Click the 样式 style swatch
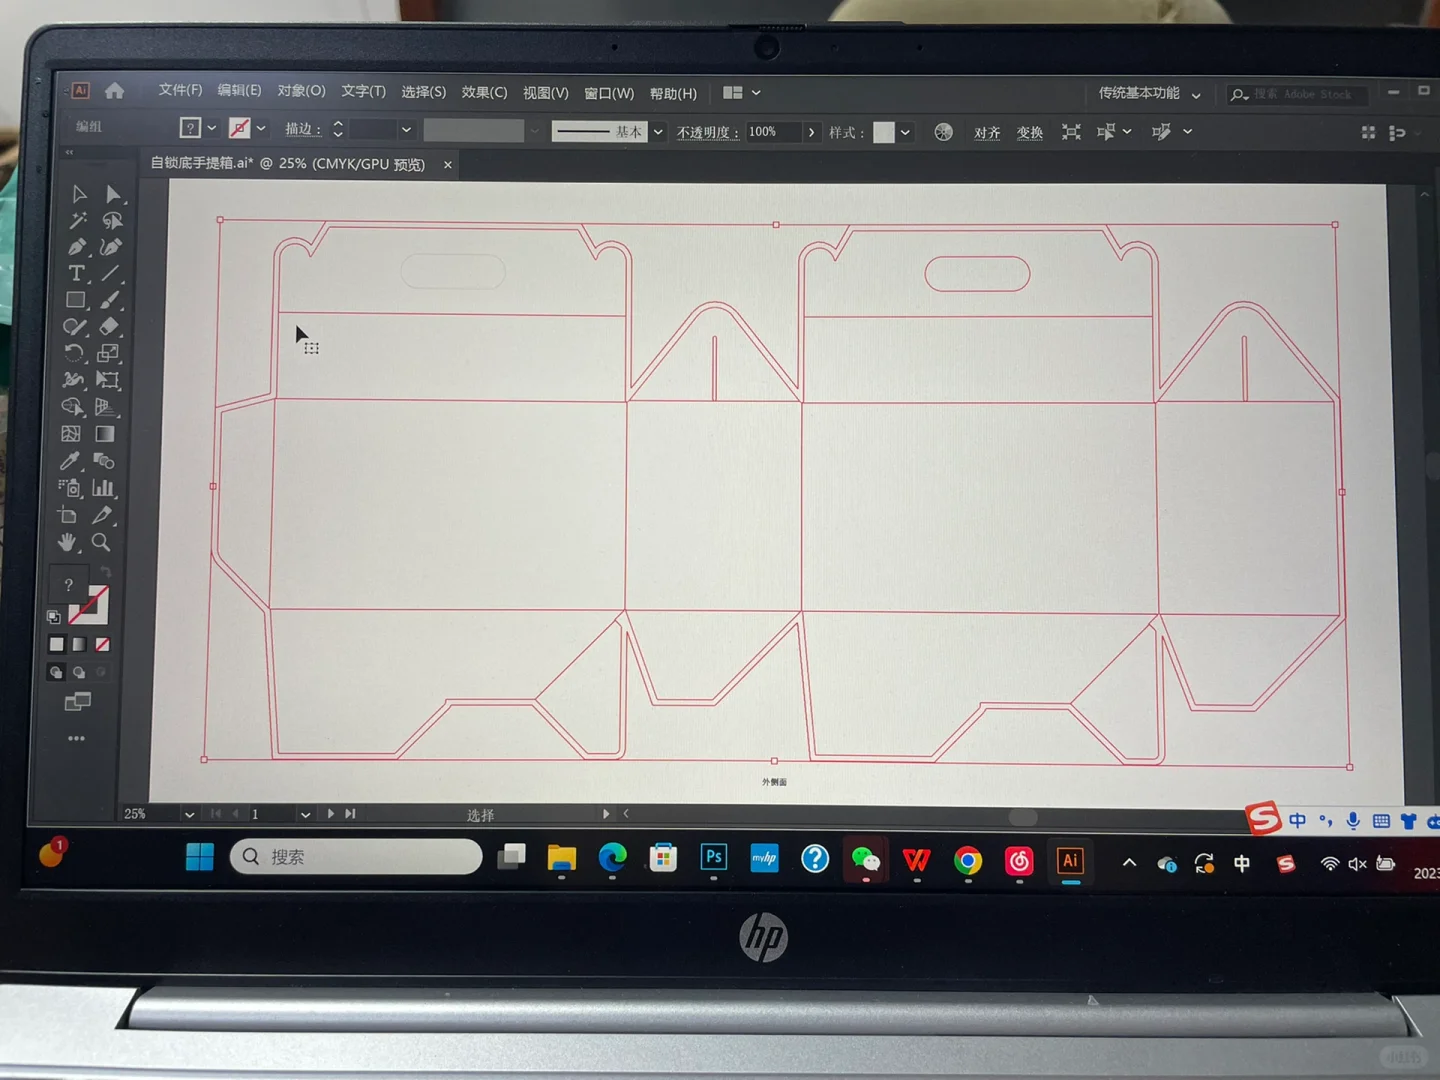The width and height of the screenshot is (1440, 1080). (x=884, y=132)
